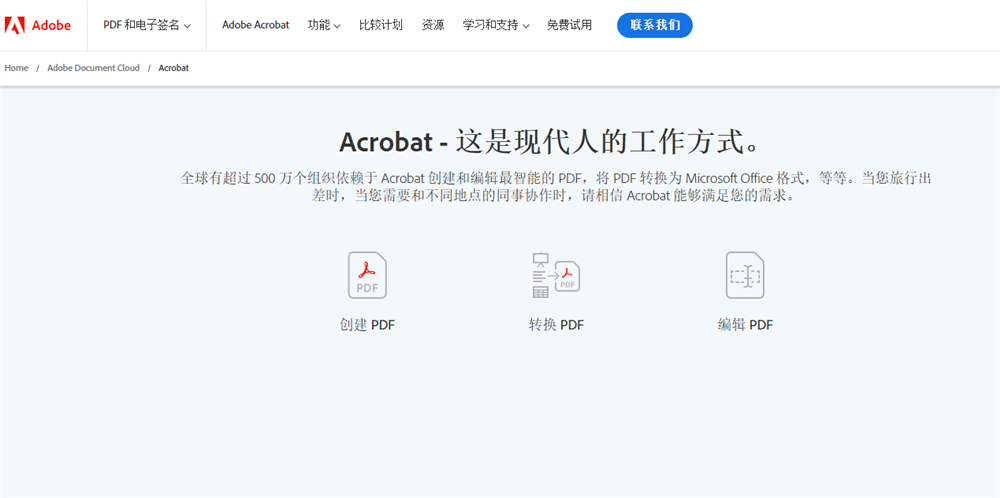Go to Home breadcrumb link
Viewport: 1000px width, 498px height.
pos(17,68)
